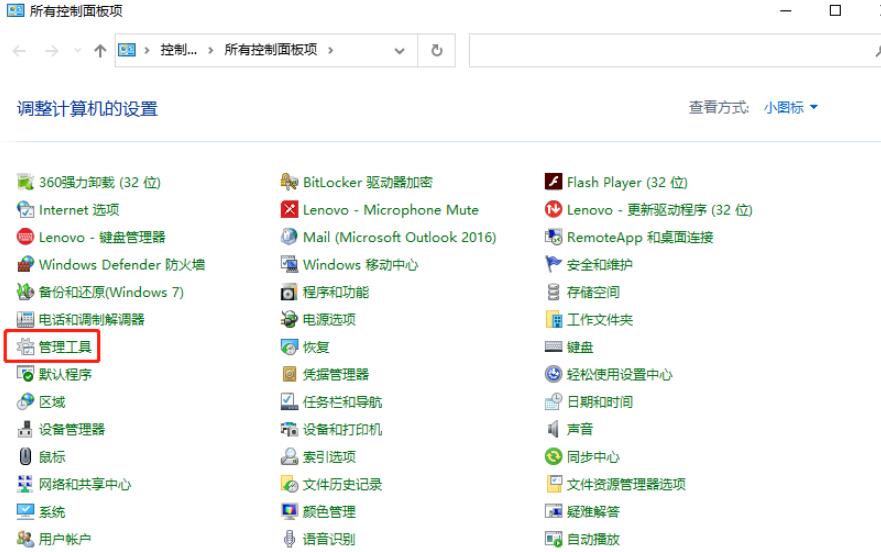Open the 设备和打印机 icon
This screenshot has width=881, height=552.
click(289, 429)
